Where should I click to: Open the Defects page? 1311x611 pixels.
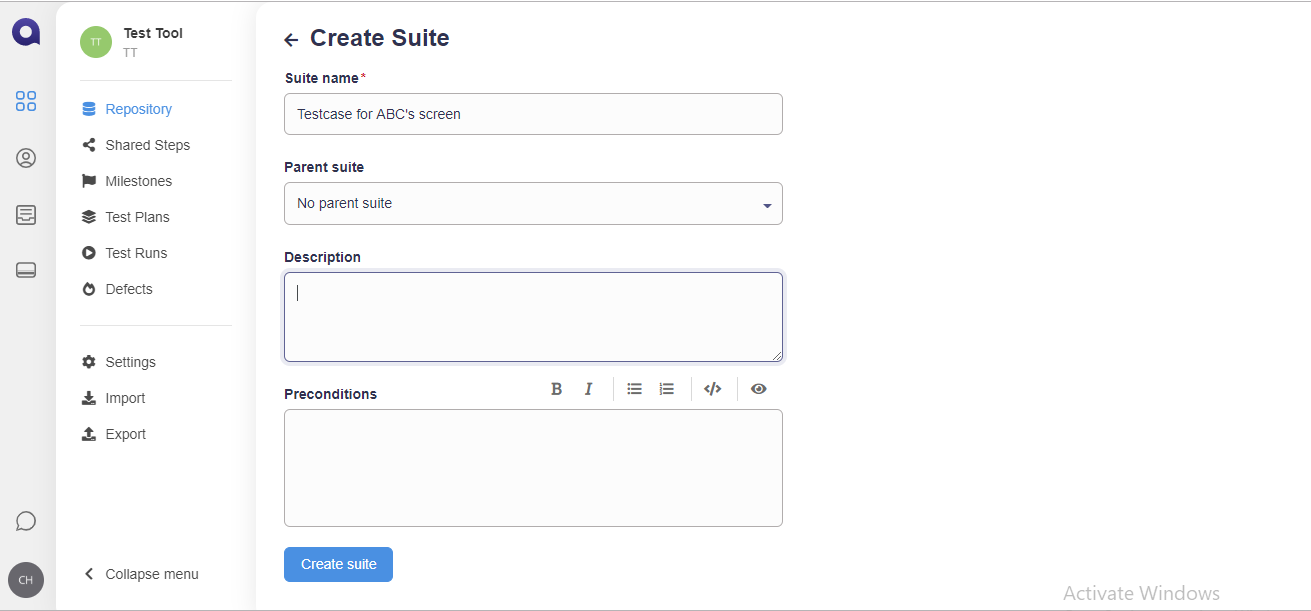coord(129,289)
